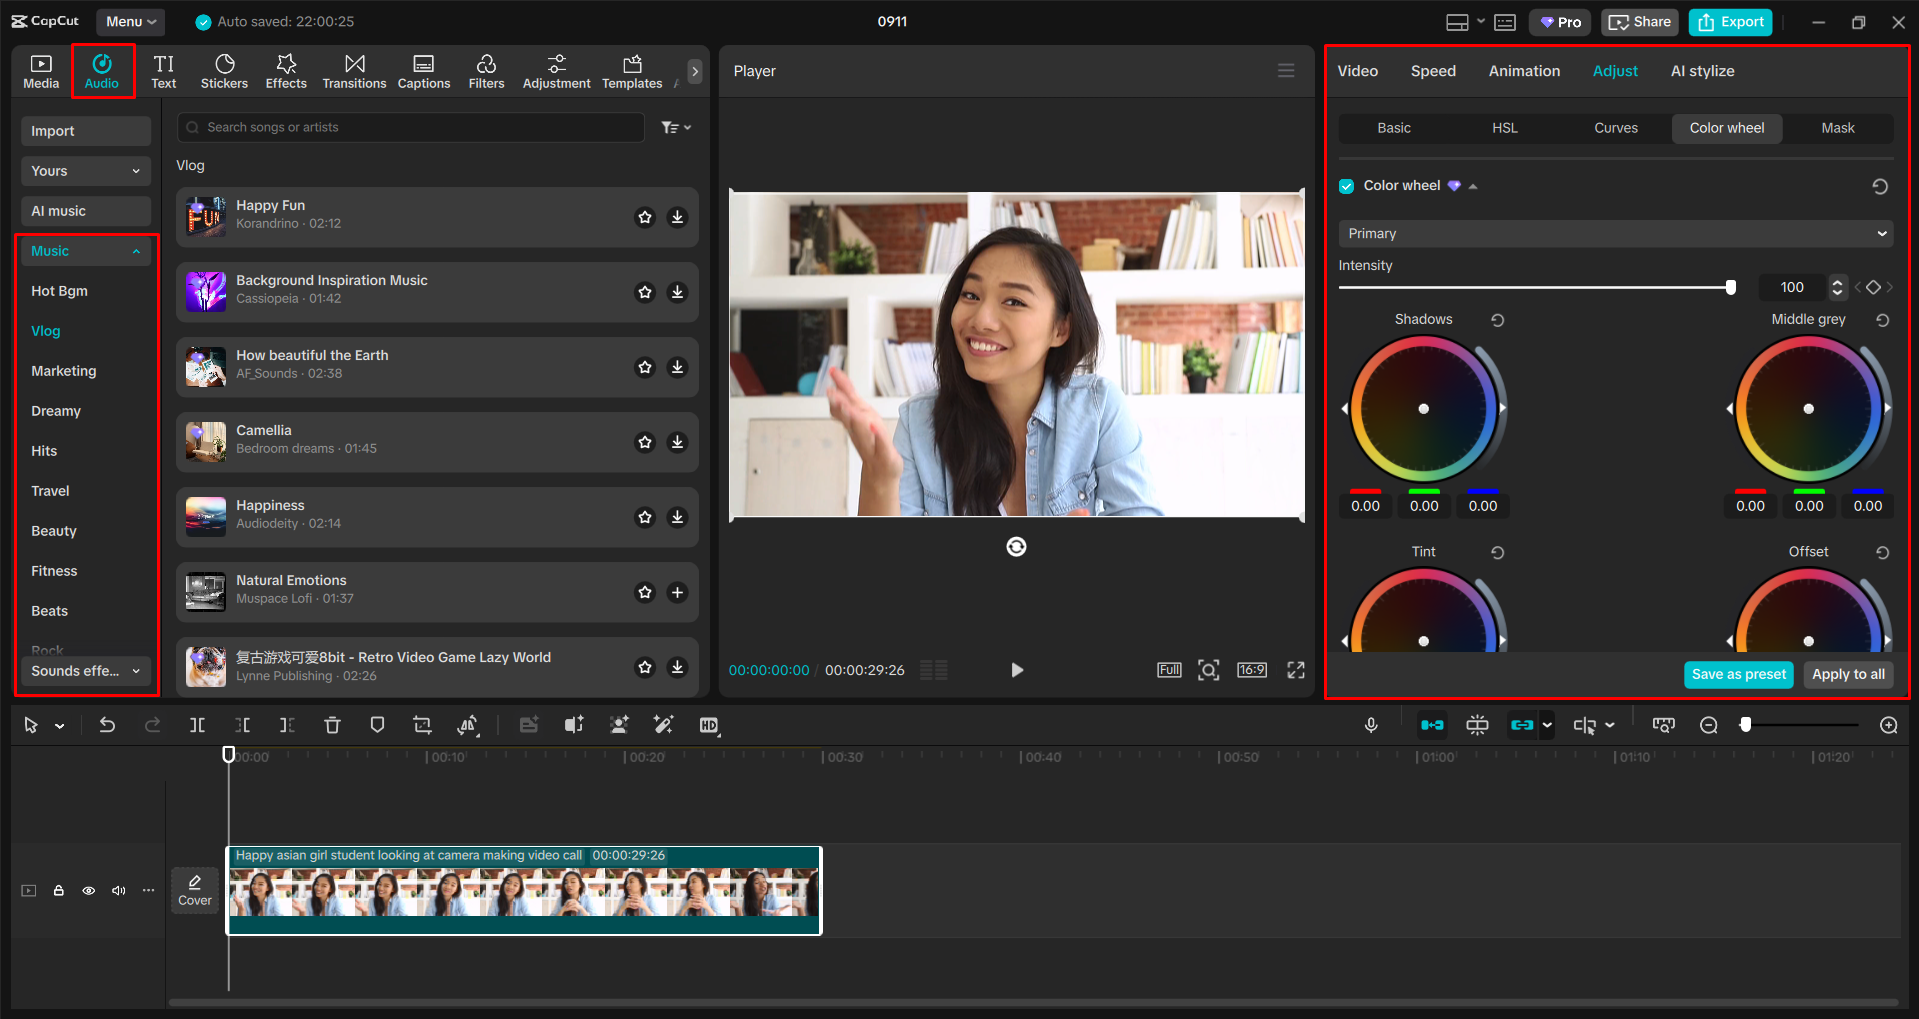The height and width of the screenshot is (1019, 1919).
Task: Expand the Yours audio dropdown
Action: pyautogui.click(x=136, y=171)
